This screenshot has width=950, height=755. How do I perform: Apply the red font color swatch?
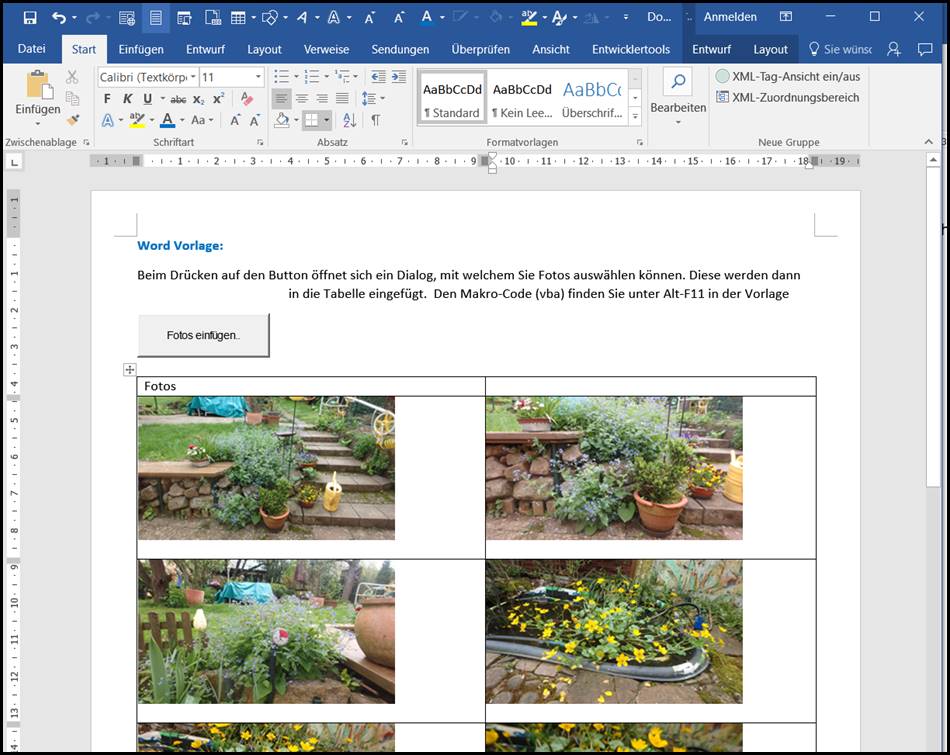click(x=167, y=120)
